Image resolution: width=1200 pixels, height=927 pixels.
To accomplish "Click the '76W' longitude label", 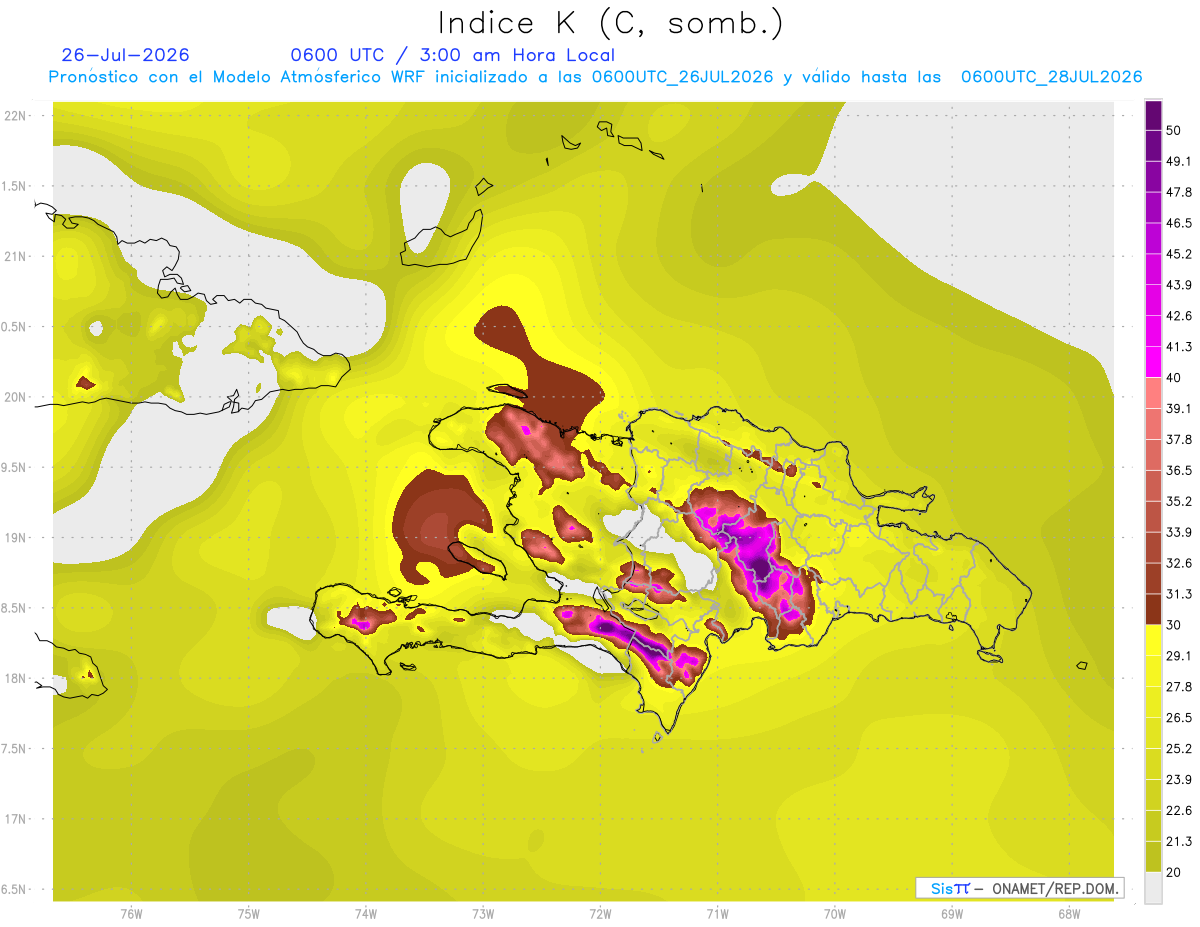I will [x=131, y=913].
